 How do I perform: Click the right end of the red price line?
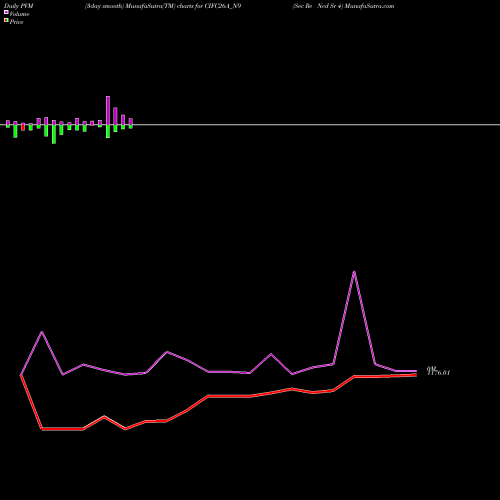coord(416,375)
